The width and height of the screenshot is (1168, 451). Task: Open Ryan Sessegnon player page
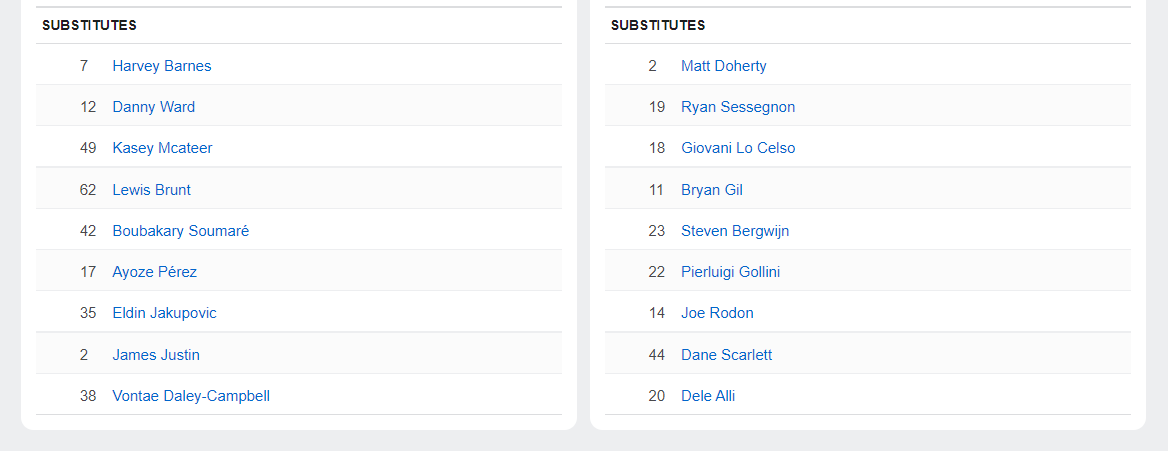click(738, 107)
